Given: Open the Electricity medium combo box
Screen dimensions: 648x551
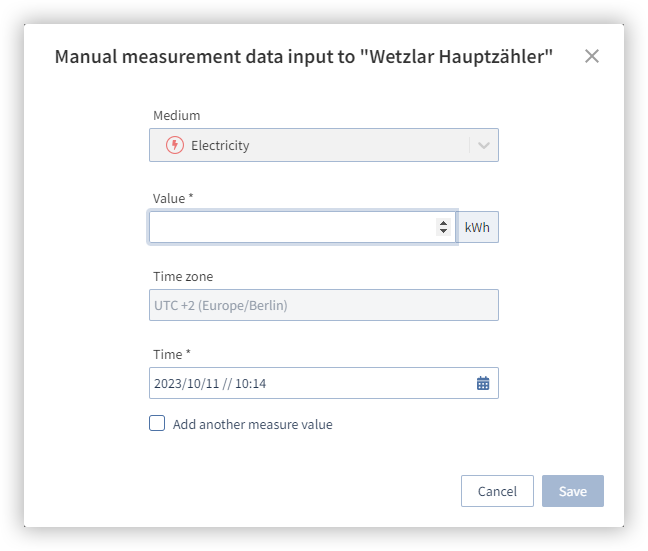Looking at the screenshot, I should point(324,145).
